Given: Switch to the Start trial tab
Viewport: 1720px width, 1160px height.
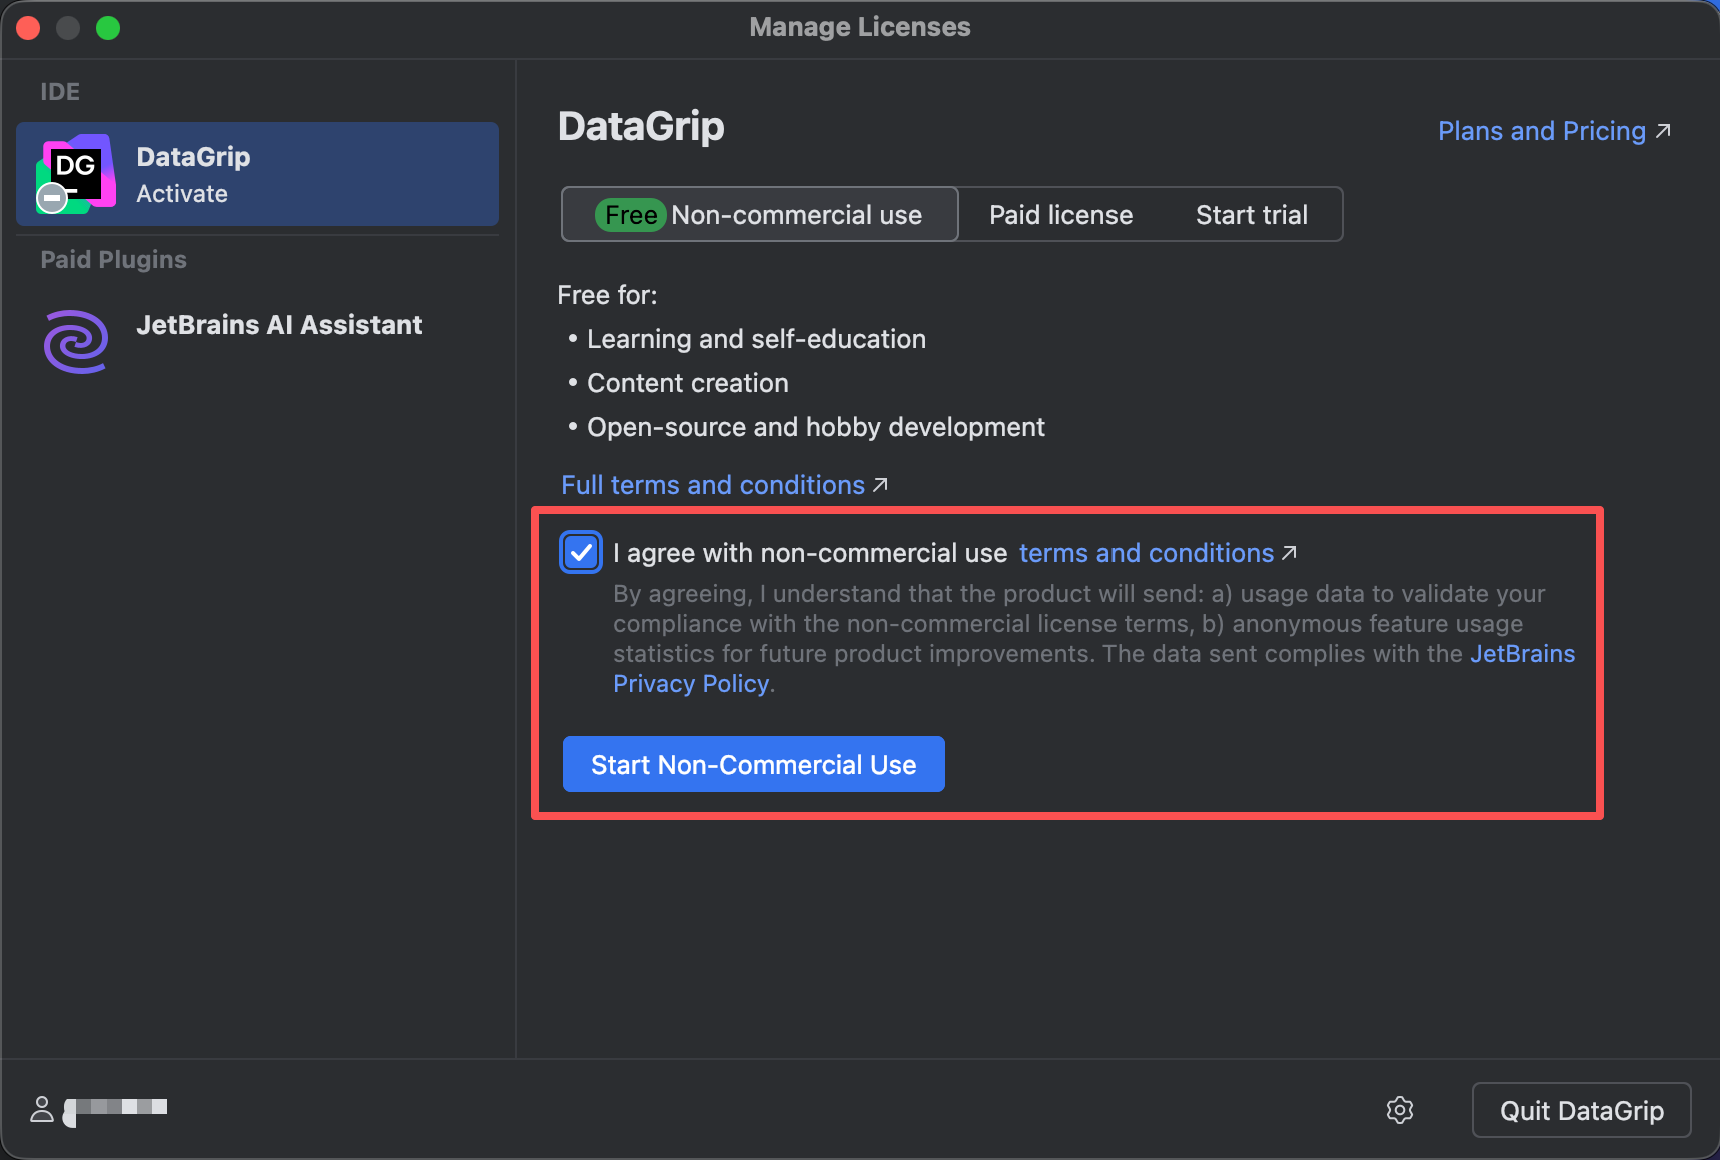Looking at the screenshot, I should (1251, 215).
